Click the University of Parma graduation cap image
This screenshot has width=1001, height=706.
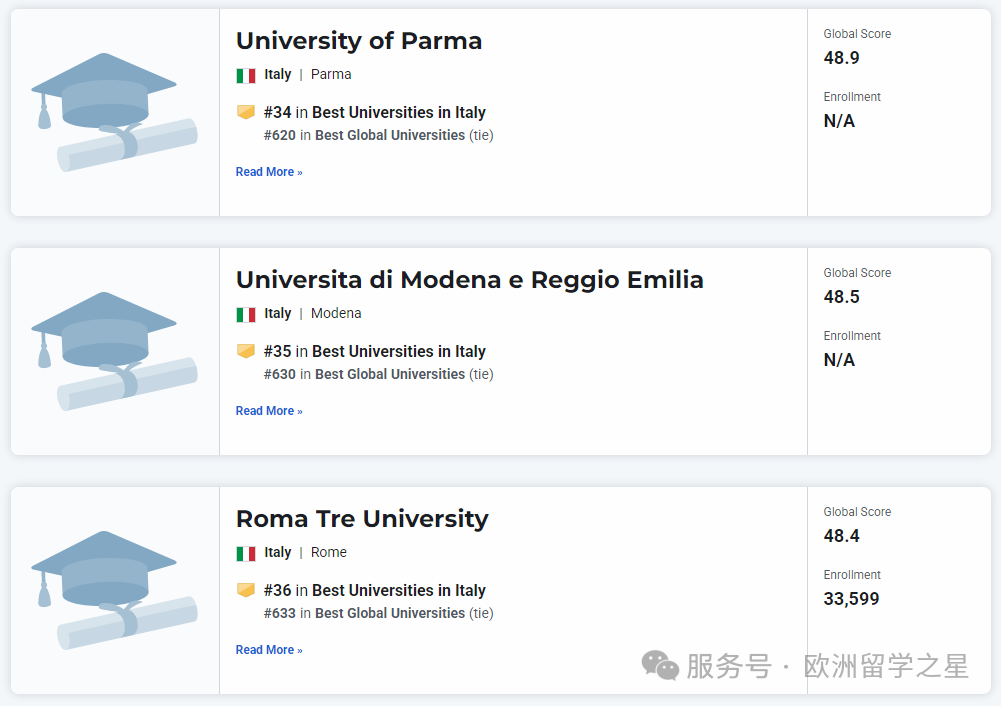114,112
